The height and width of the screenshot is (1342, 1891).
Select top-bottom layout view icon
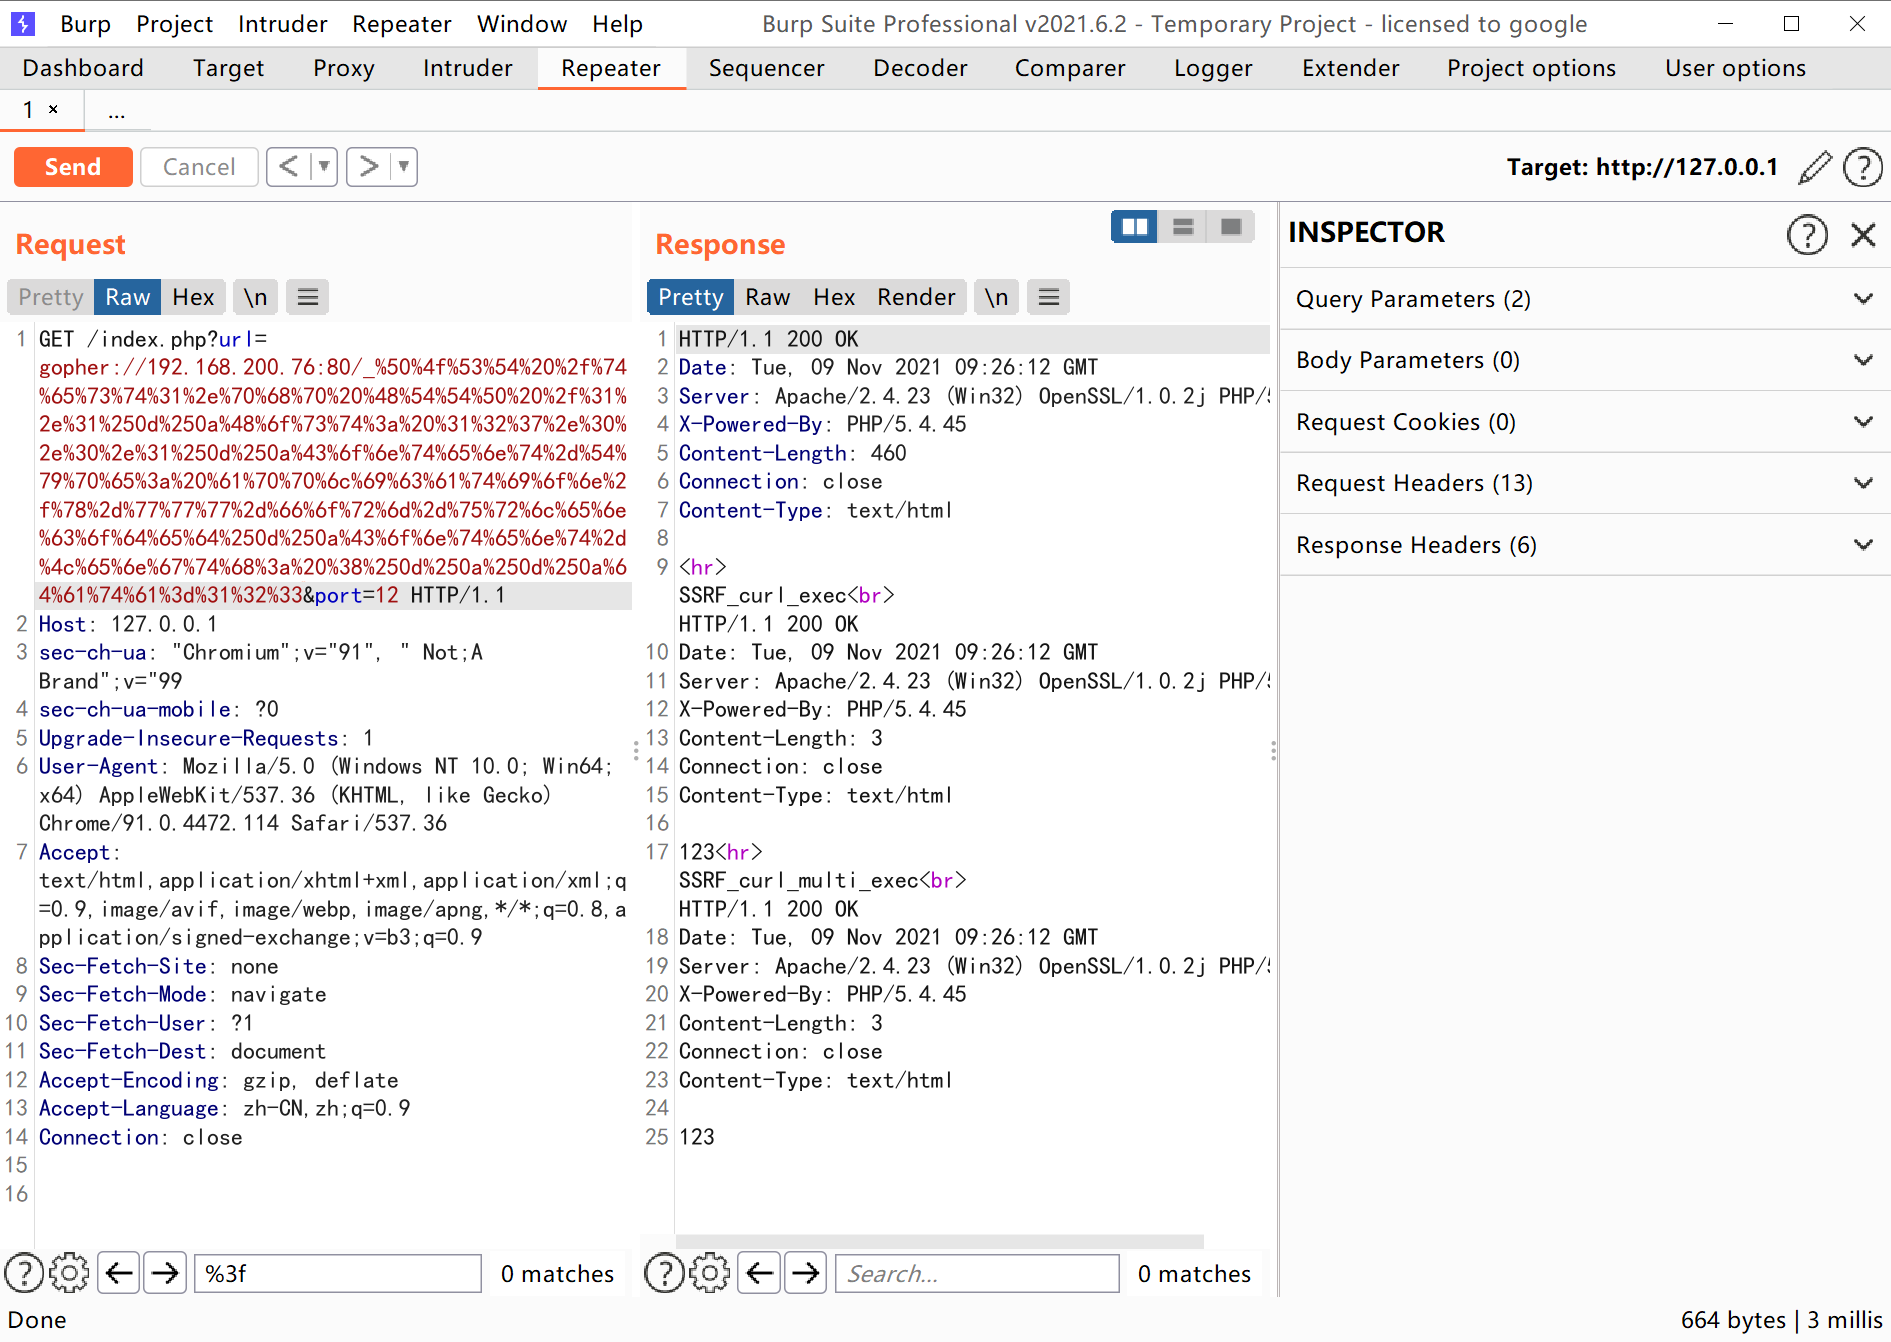click(1183, 227)
